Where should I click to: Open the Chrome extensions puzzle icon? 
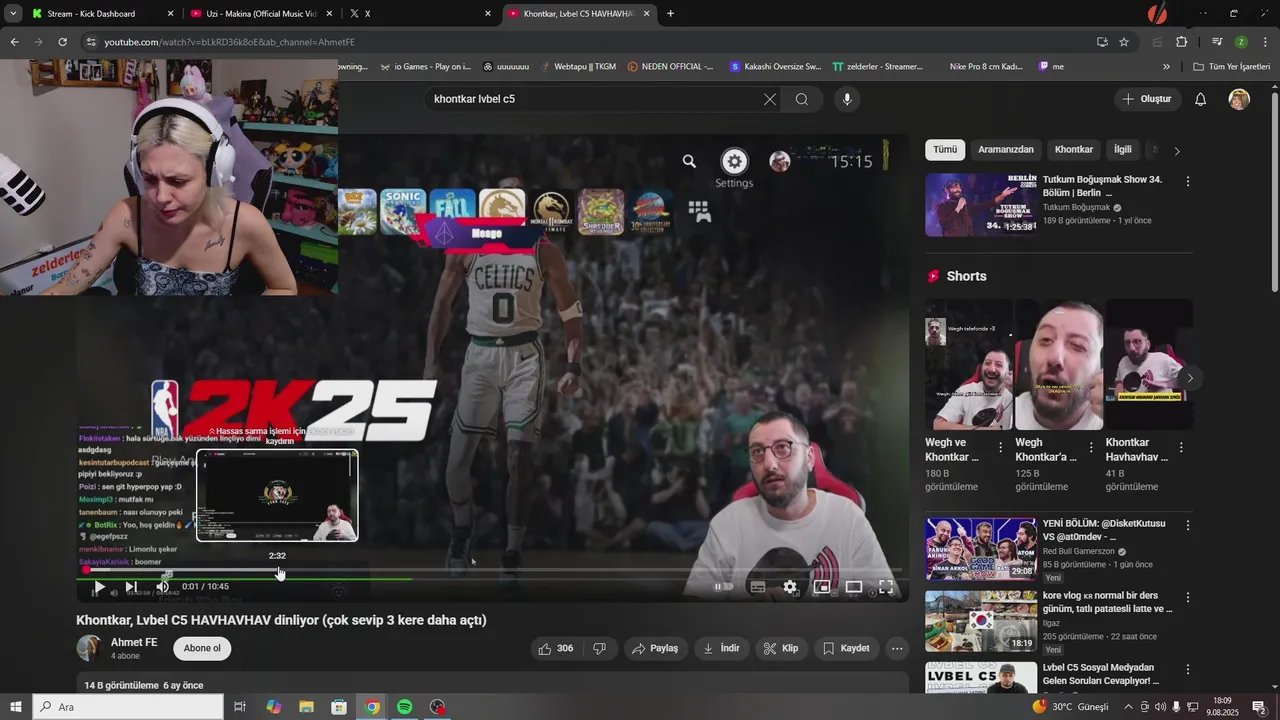click(x=1182, y=42)
